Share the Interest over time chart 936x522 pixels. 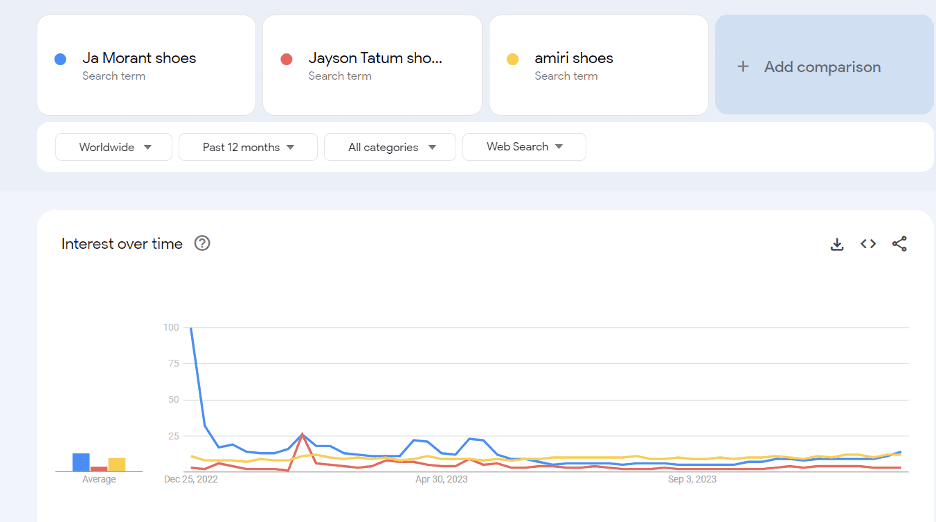(900, 244)
